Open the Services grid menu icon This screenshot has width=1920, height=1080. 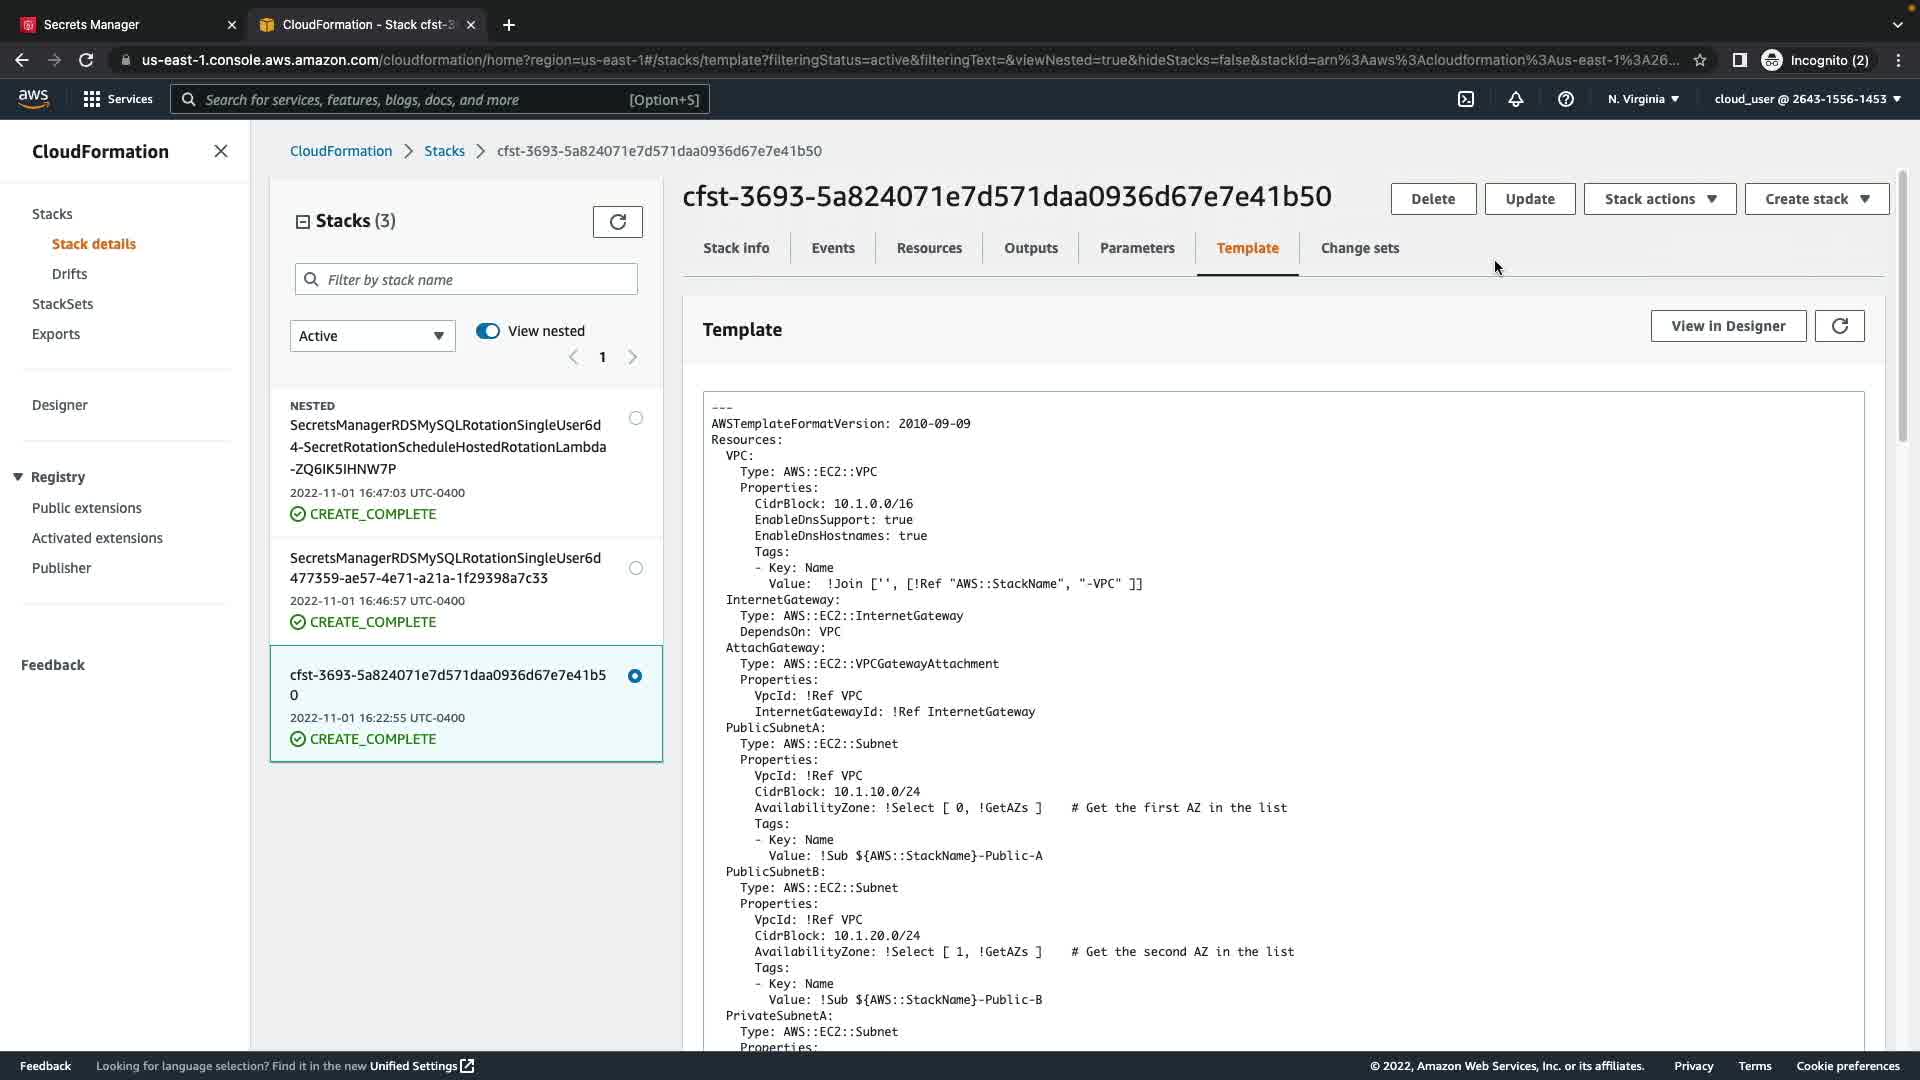pos(92,99)
